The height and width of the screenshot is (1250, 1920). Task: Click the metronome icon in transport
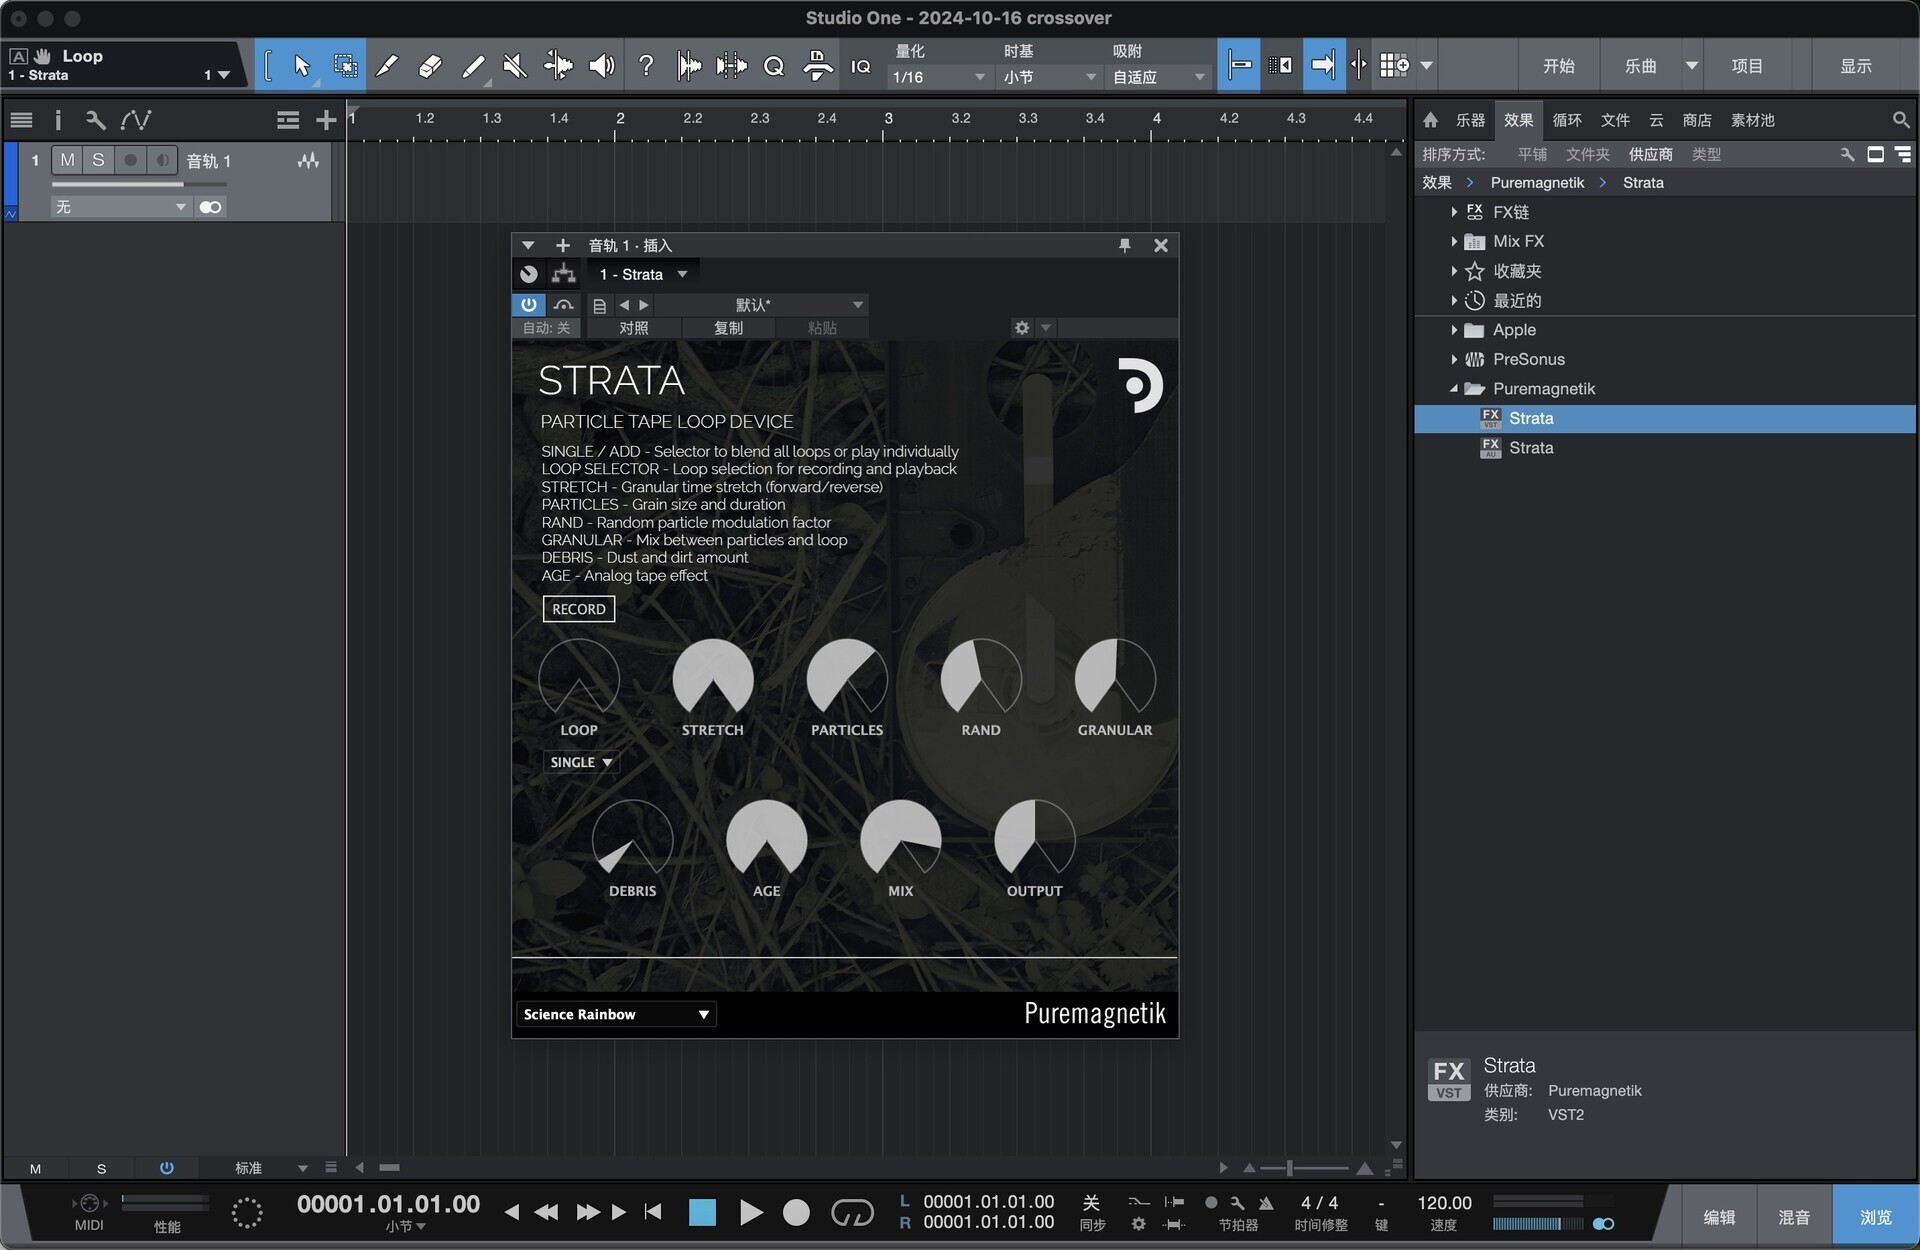[x=1266, y=1203]
